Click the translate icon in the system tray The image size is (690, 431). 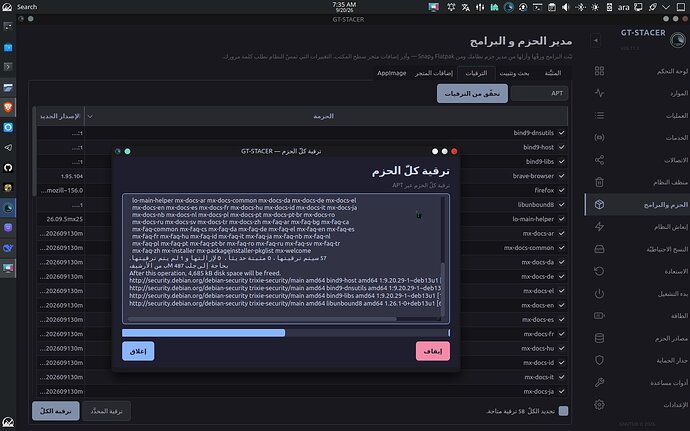[x=466, y=7]
